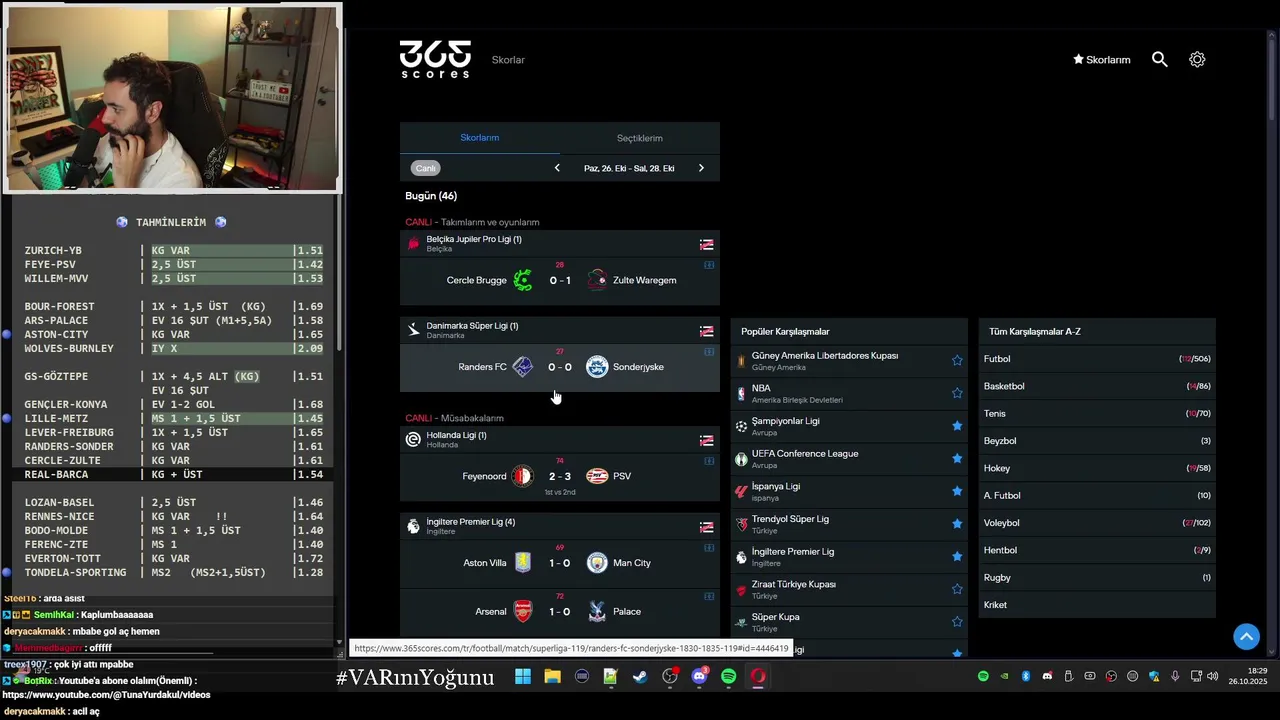Click the Zulte Waregem team crest
Viewport: 1280px width, 720px height.
597,280
